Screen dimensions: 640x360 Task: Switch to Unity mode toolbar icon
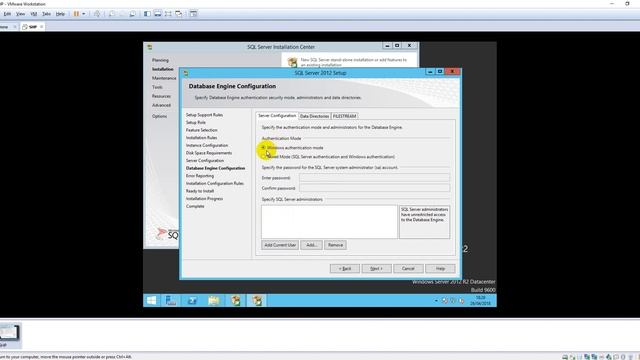click(x=179, y=14)
